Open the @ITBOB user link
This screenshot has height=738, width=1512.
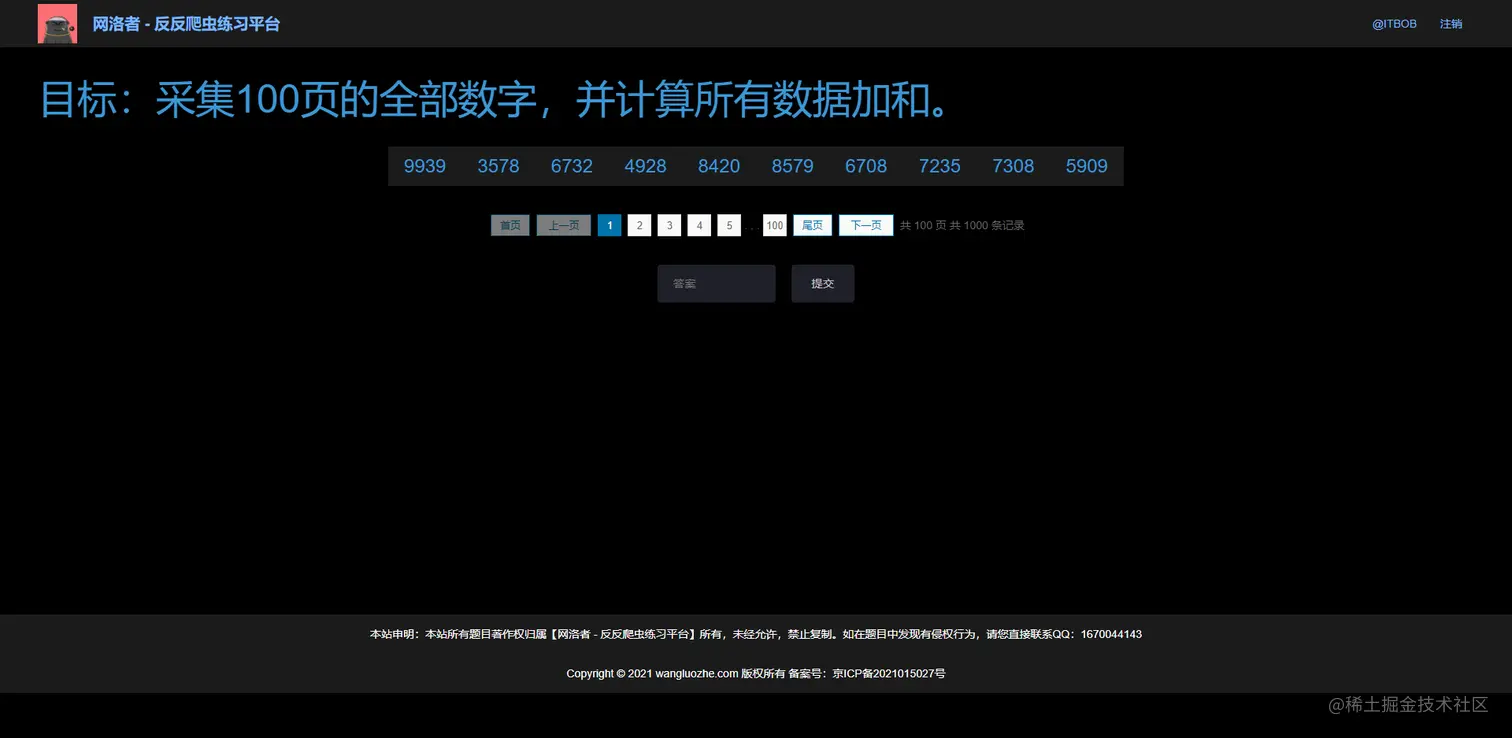[x=1394, y=24]
